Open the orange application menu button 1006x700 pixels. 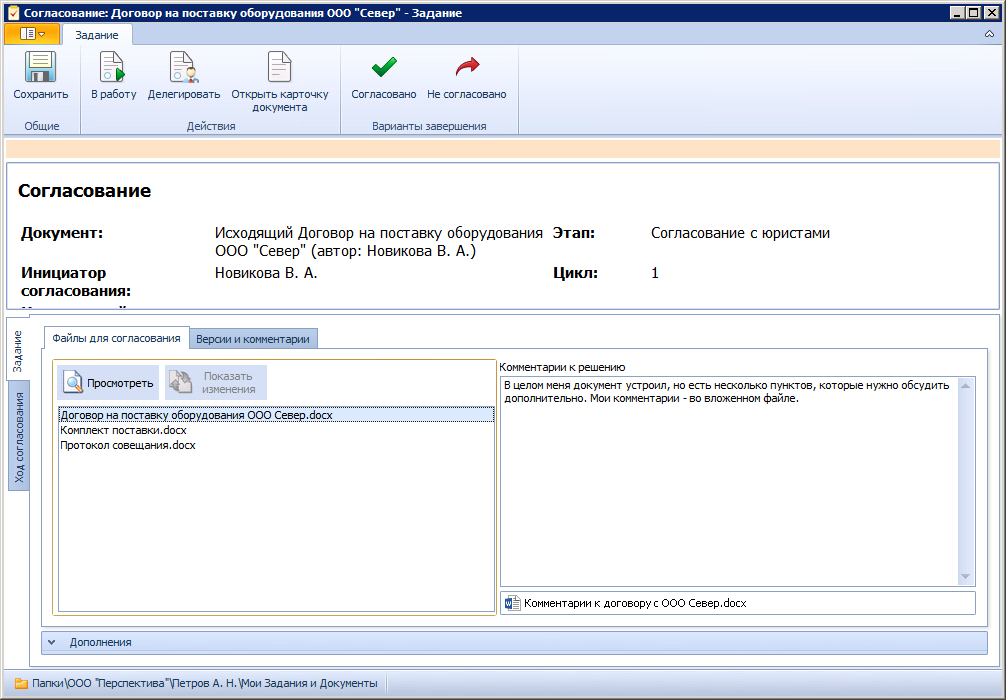pos(32,34)
